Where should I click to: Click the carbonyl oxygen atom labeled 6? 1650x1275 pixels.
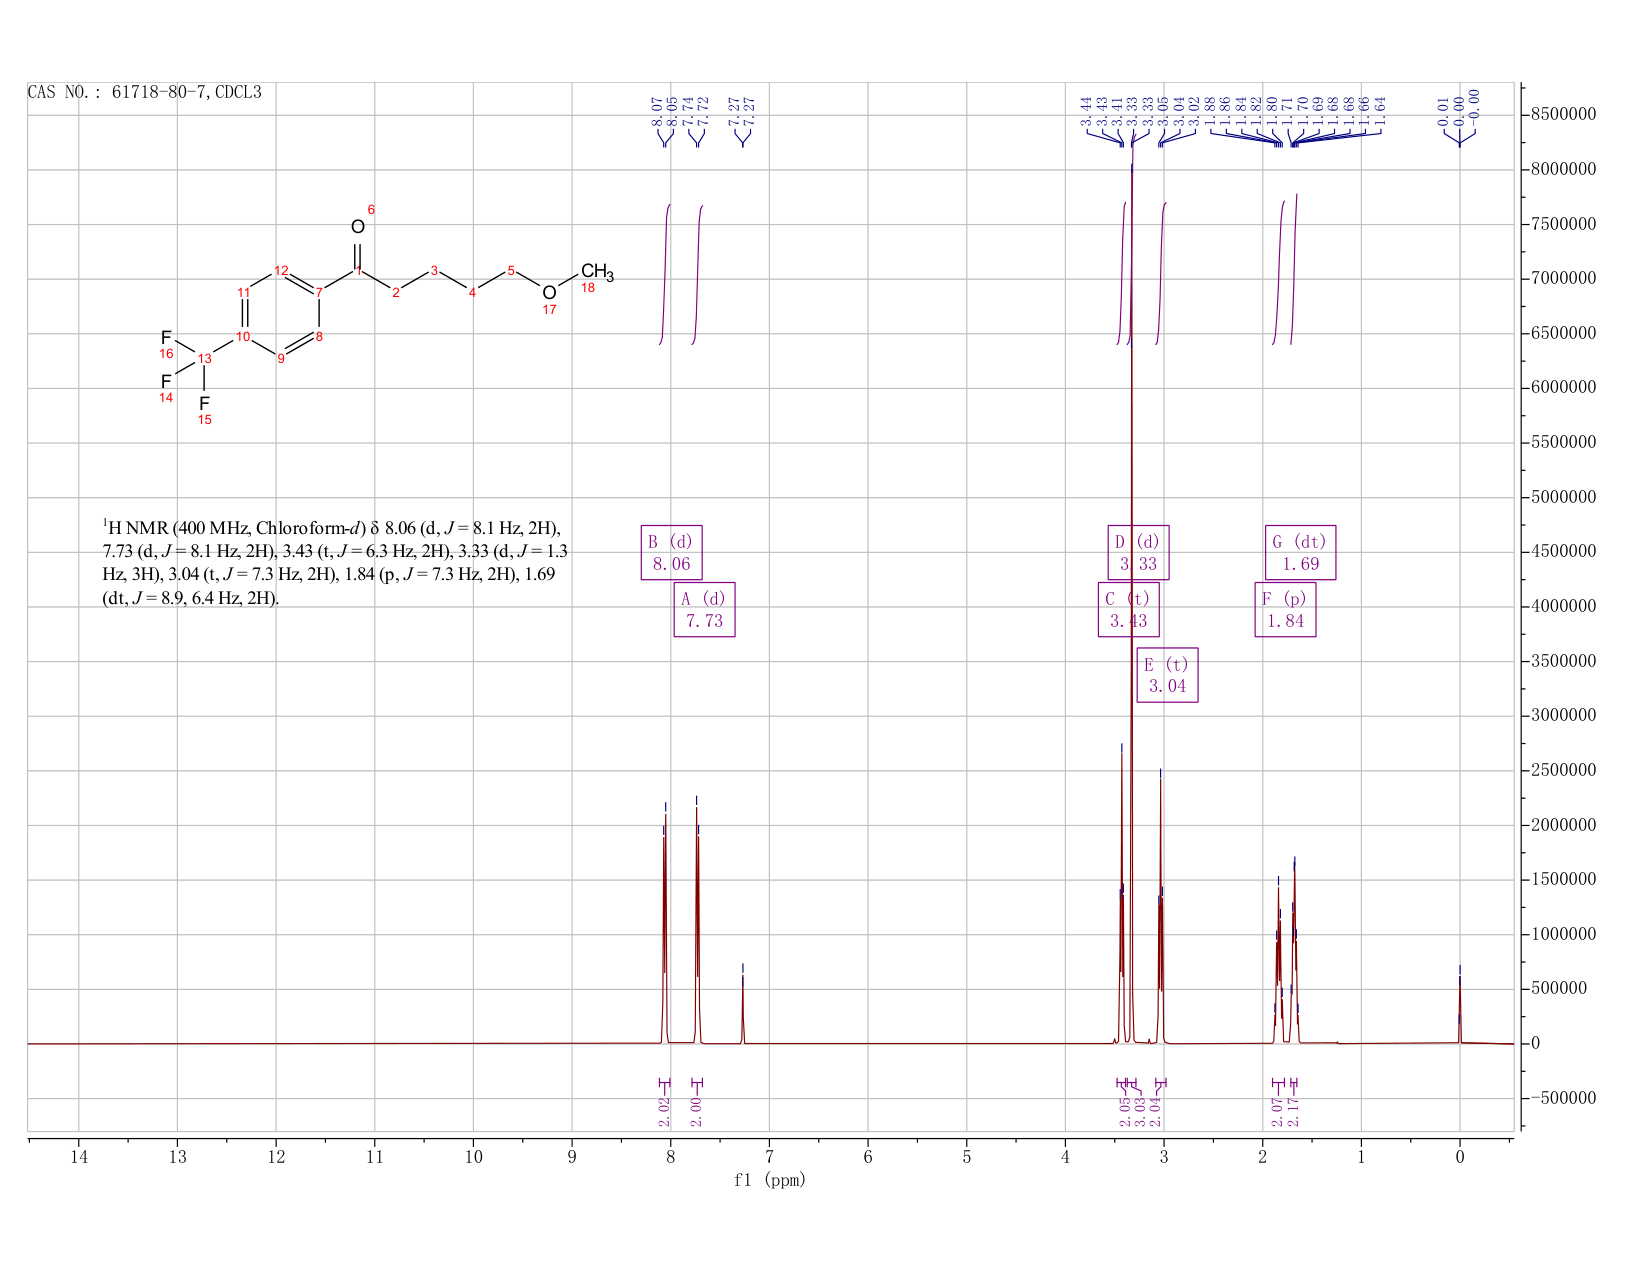(358, 227)
